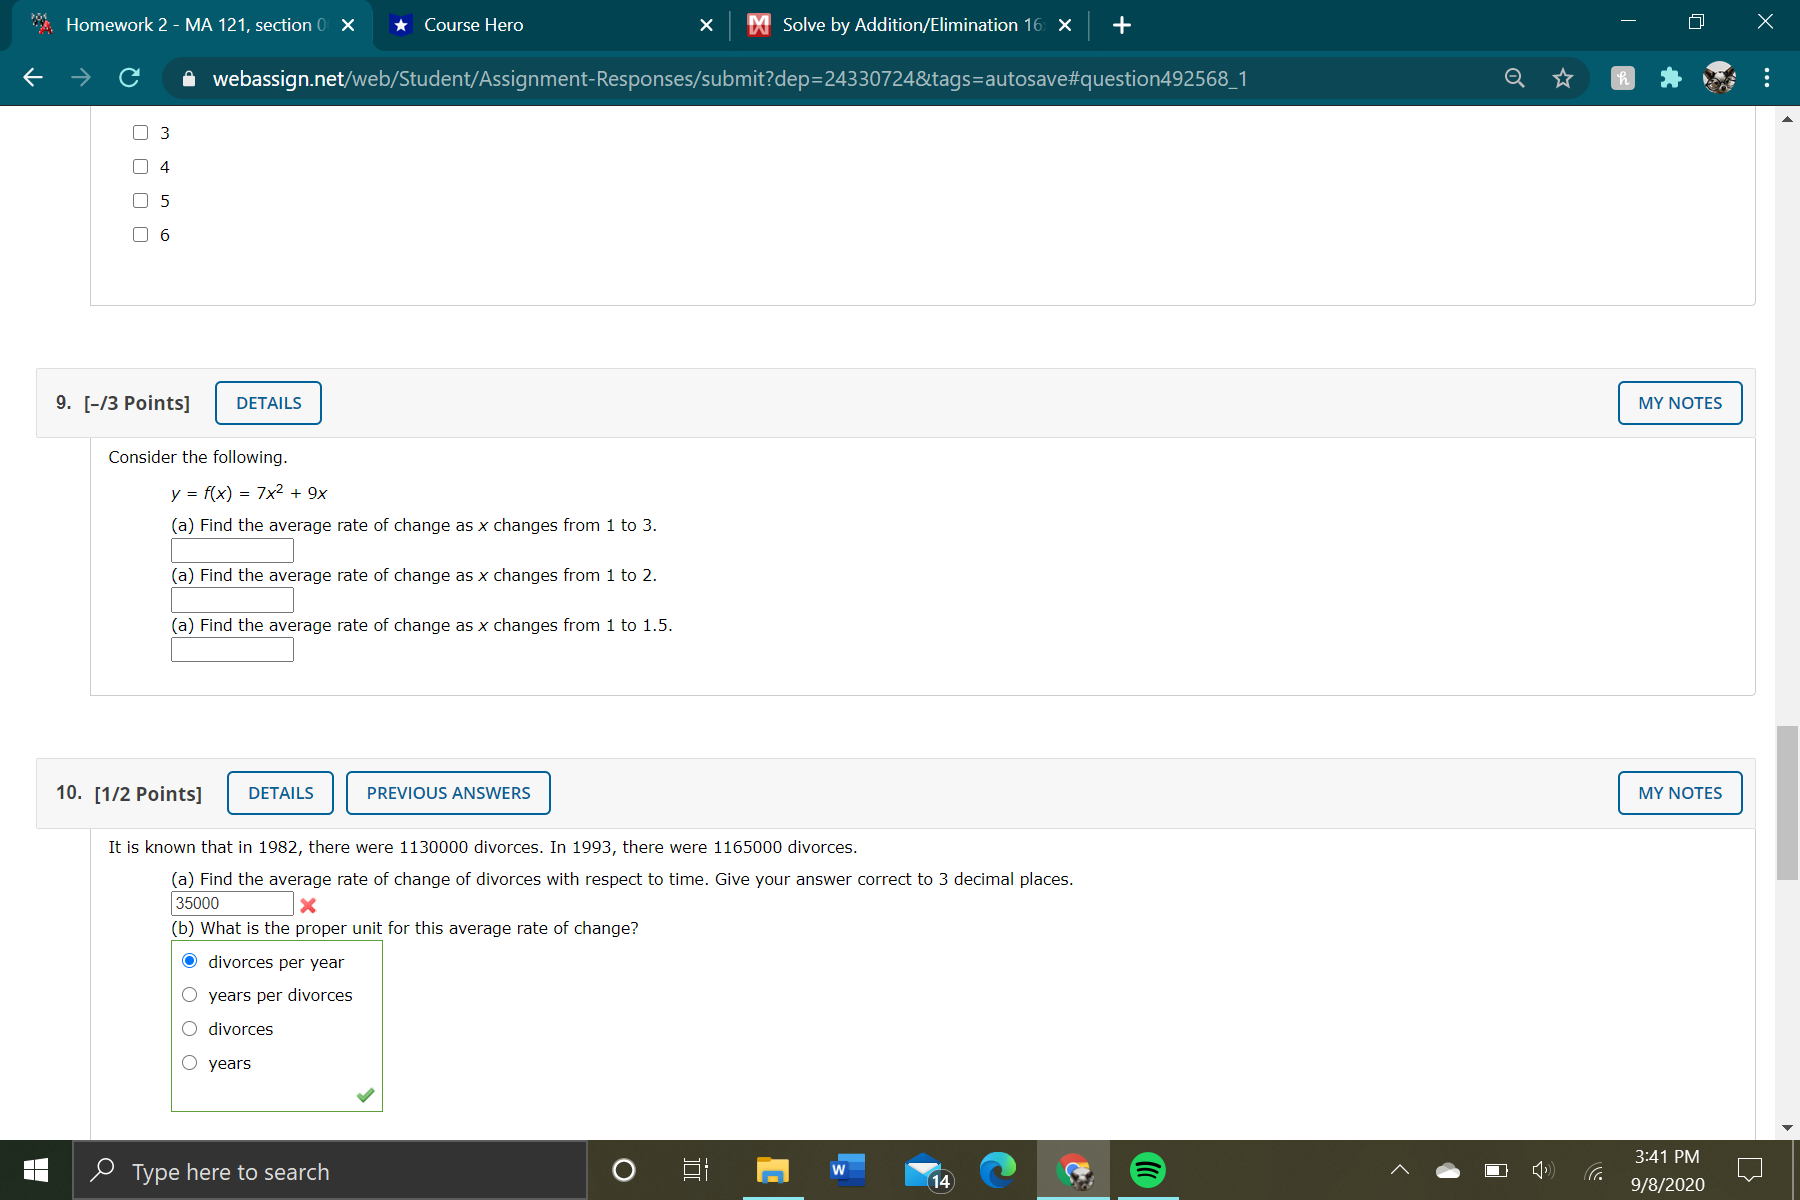Open File Explorer from the taskbar

[x=771, y=1170]
